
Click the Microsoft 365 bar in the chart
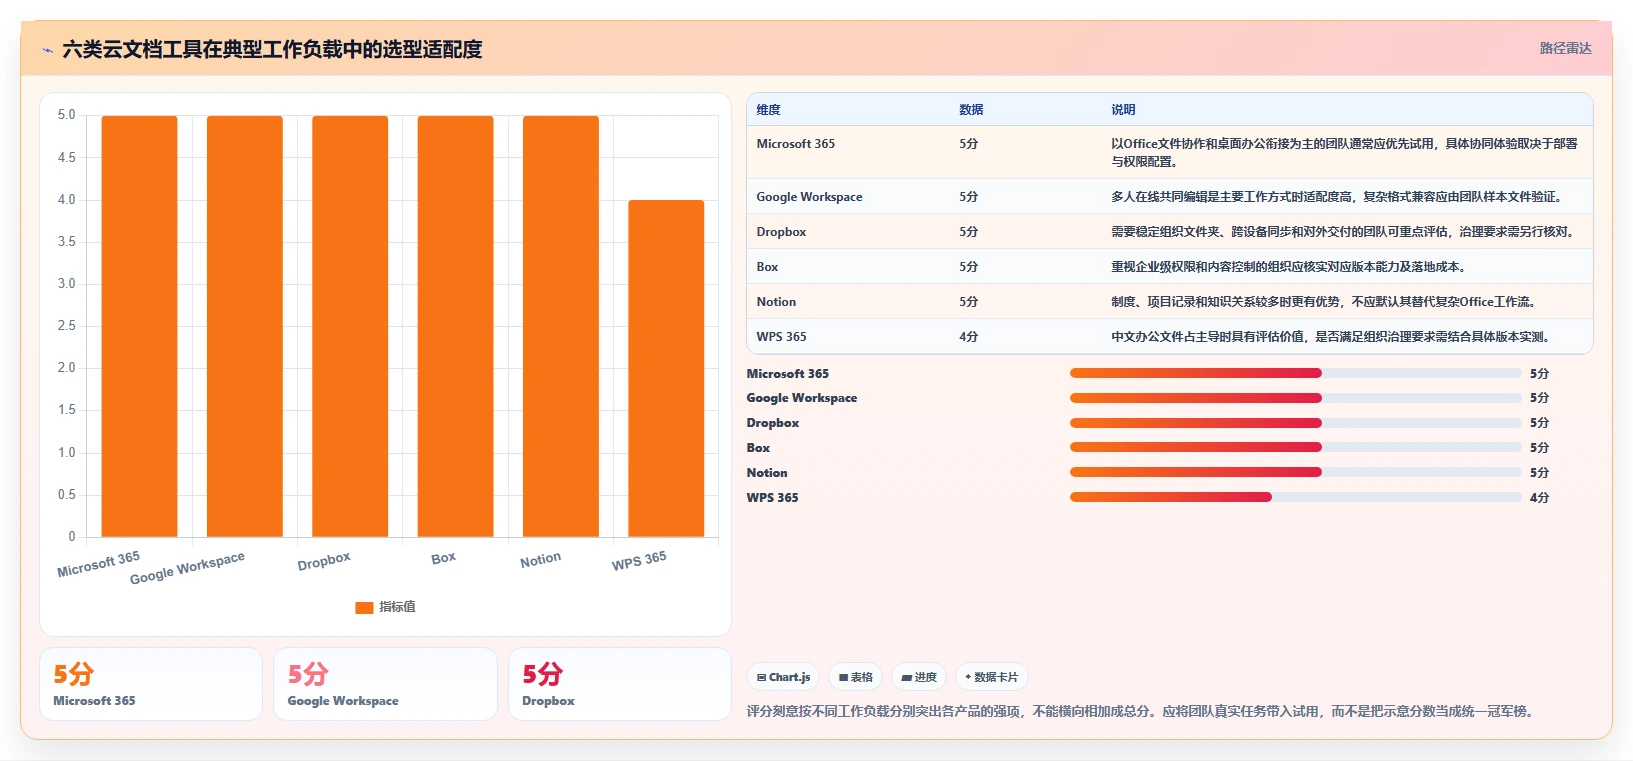point(139,326)
